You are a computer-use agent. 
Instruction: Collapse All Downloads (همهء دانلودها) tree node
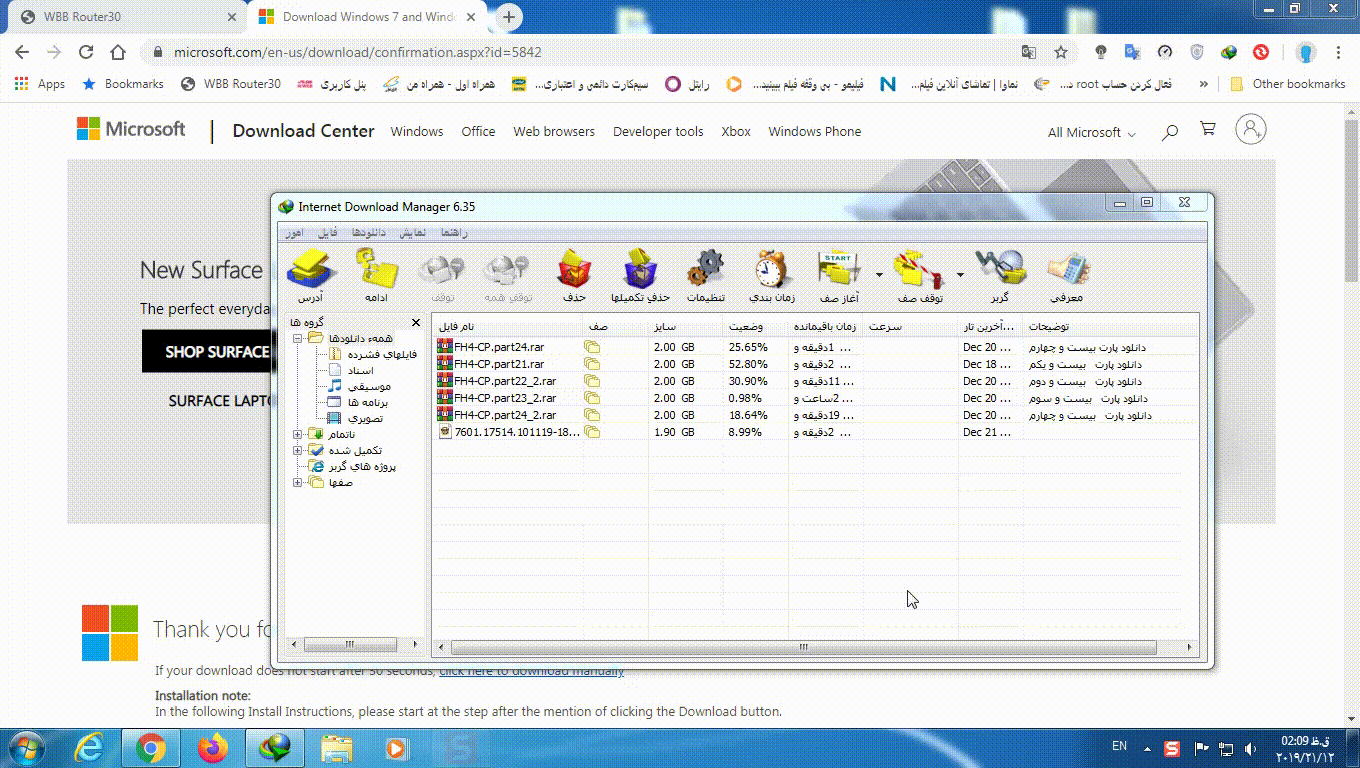pos(297,339)
